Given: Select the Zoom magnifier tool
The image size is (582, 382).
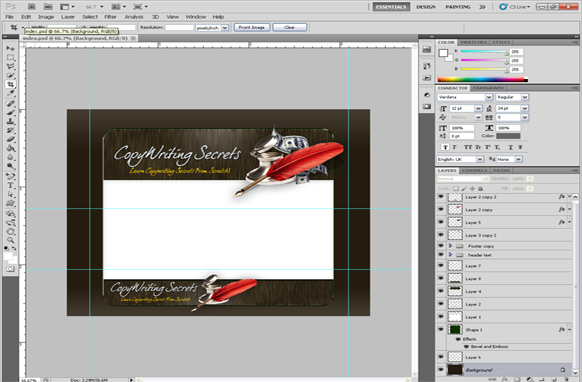Looking at the screenshot, I should [10, 240].
